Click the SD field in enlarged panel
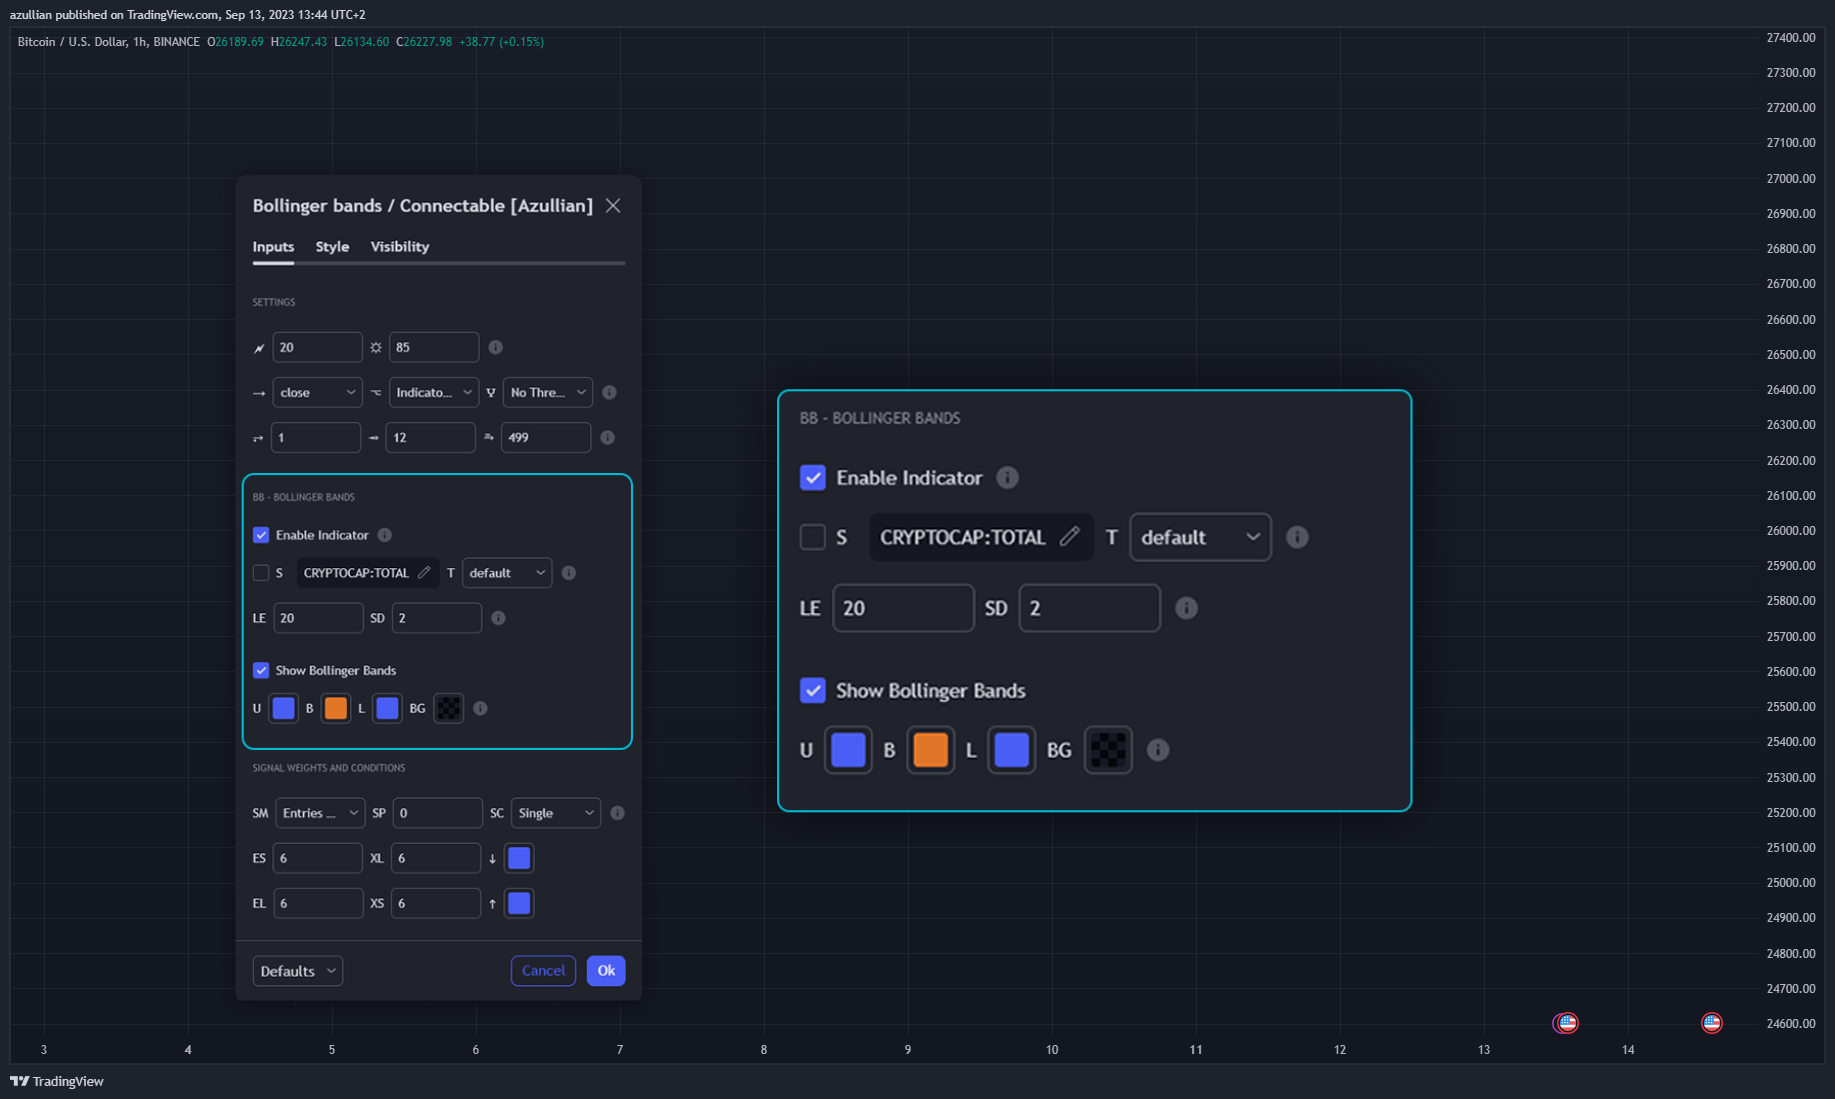The width and height of the screenshot is (1835, 1099). click(1089, 608)
